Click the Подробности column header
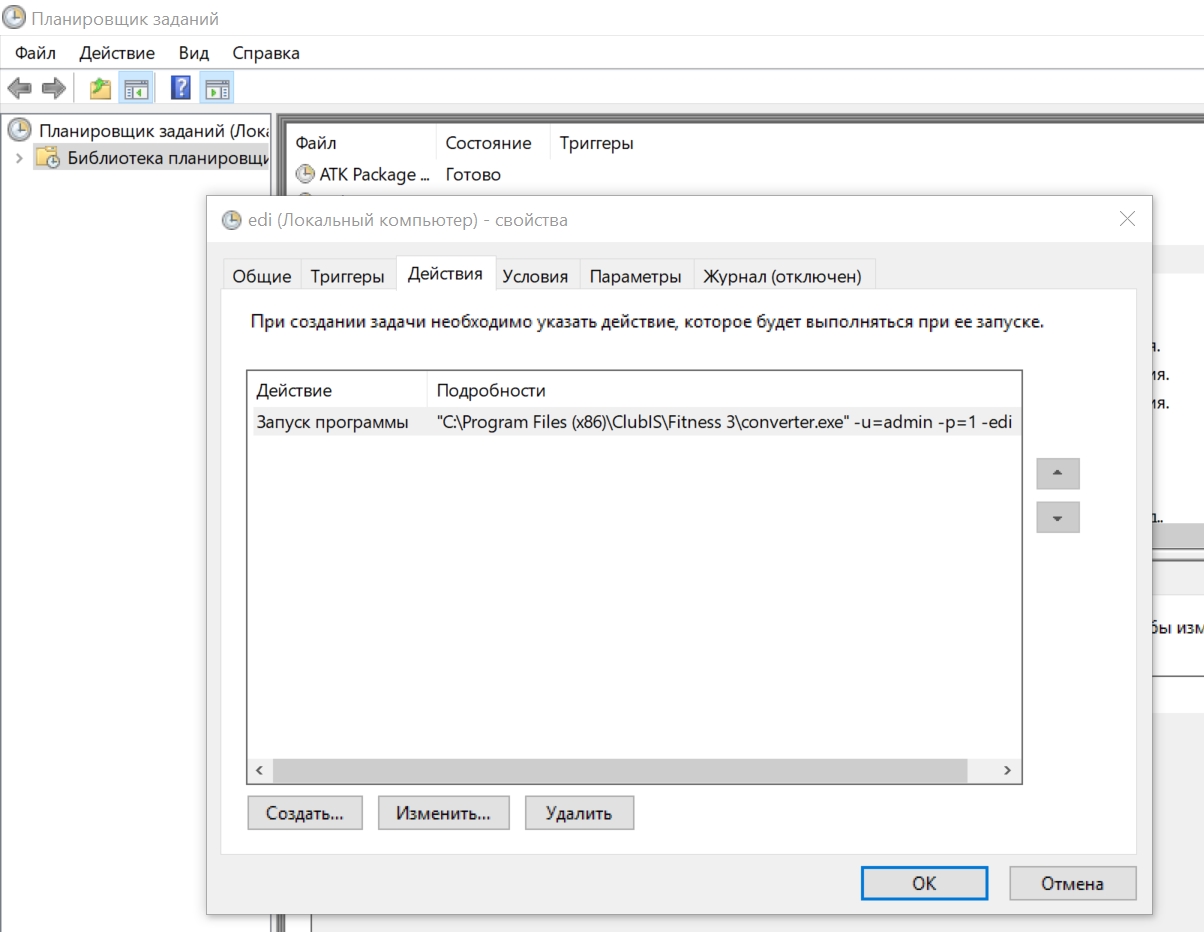Viewport: 1204px width, 932px height. click(x=724, y=390)
